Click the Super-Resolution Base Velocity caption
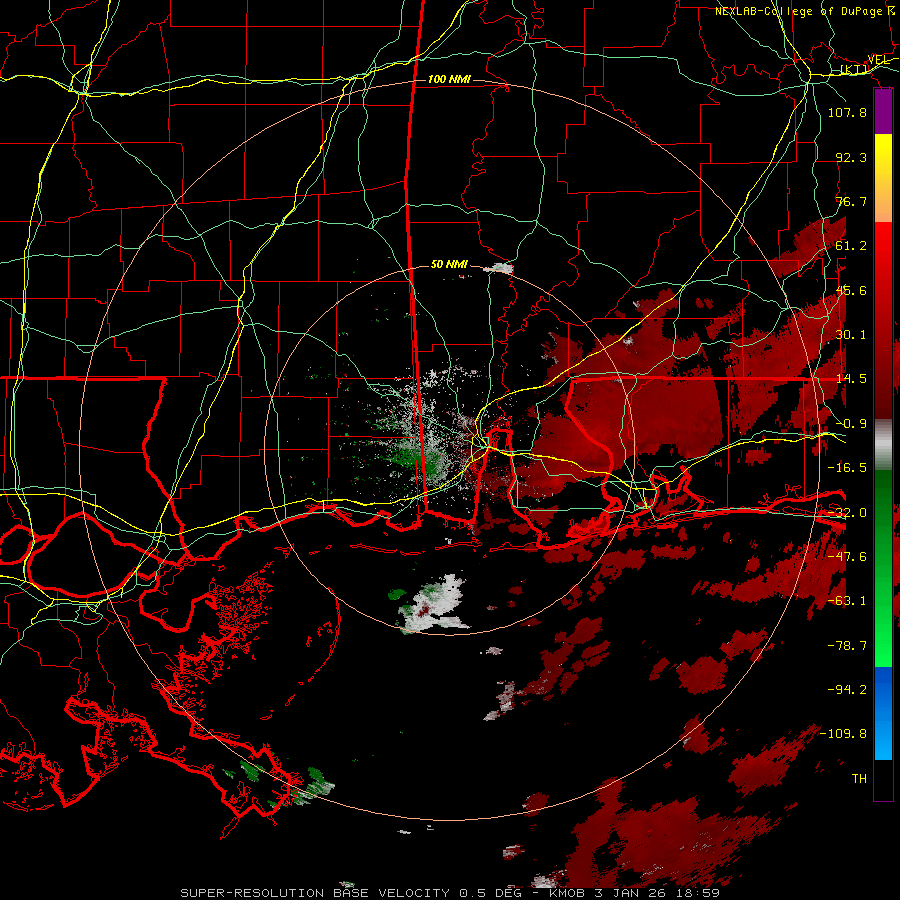Screen dimensions: 900x900 point(449,893)
